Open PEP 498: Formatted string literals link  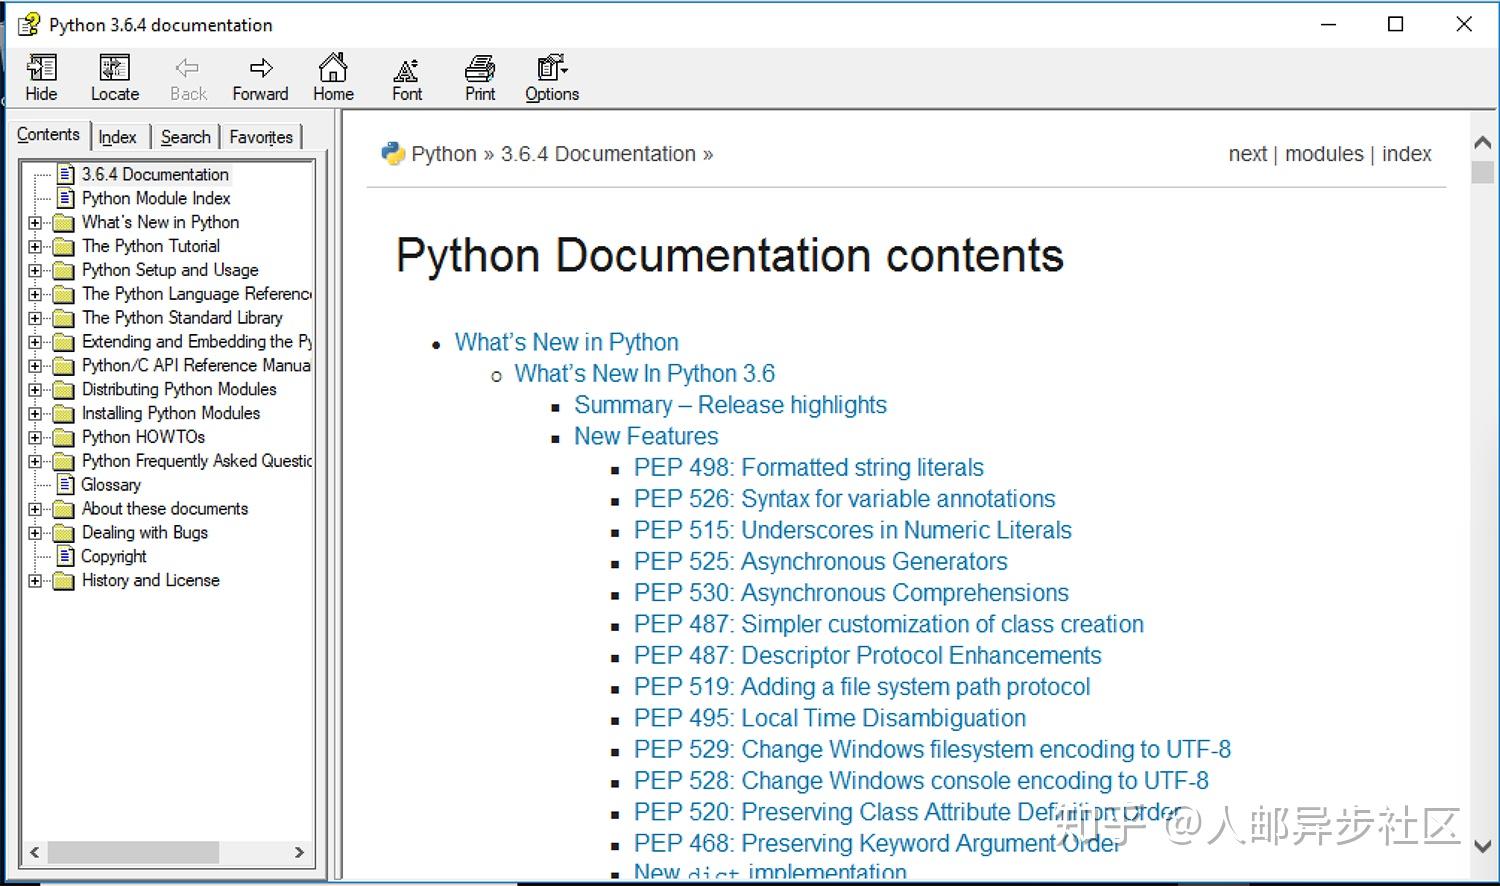[808, 467]
